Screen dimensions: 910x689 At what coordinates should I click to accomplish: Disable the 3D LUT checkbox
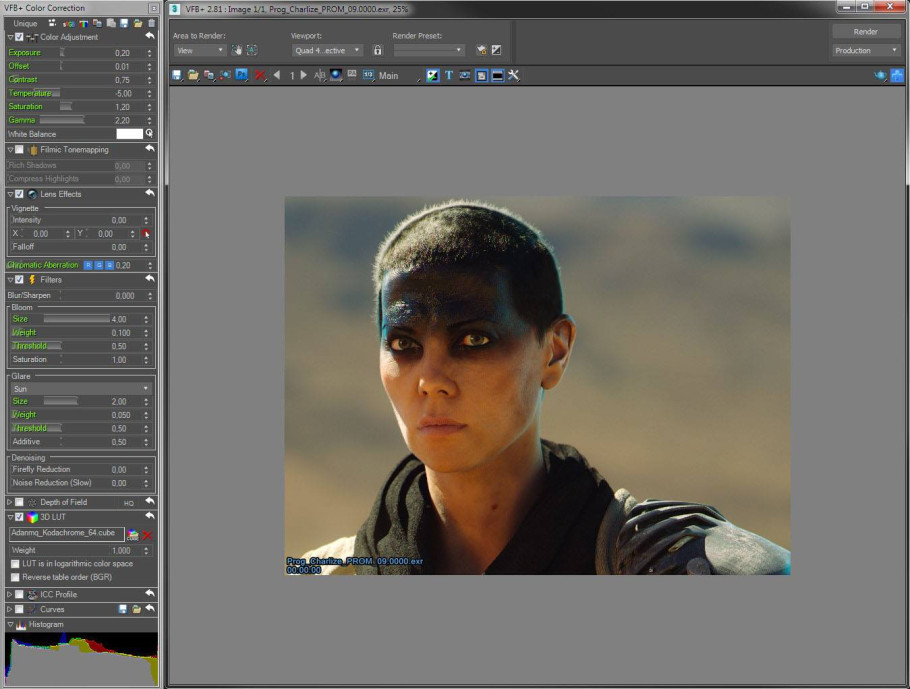click(x=19, y=517)
